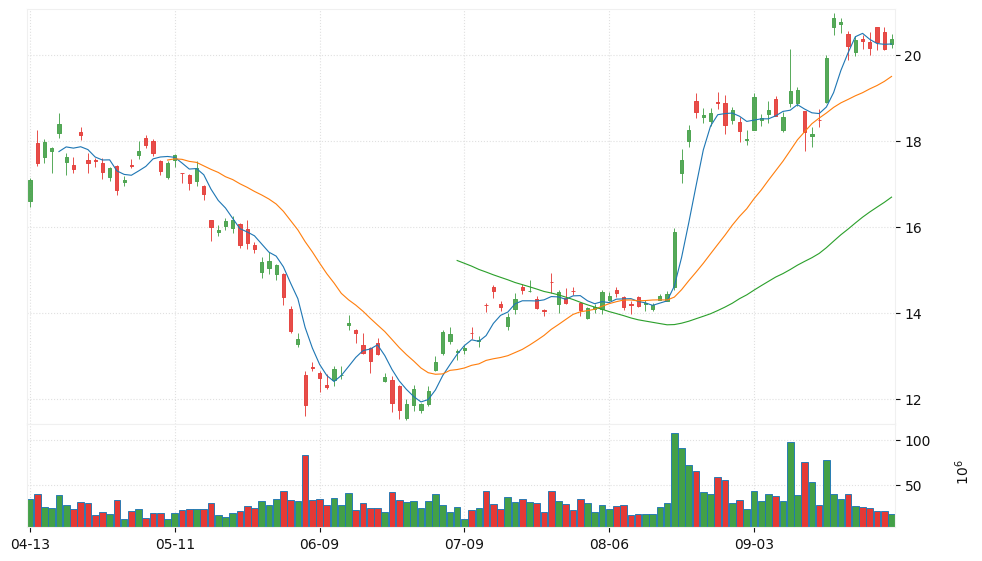Viewport: 982px width, 561px height.
Task: Select the 06-09 date axis label
Action: point(319,545)
